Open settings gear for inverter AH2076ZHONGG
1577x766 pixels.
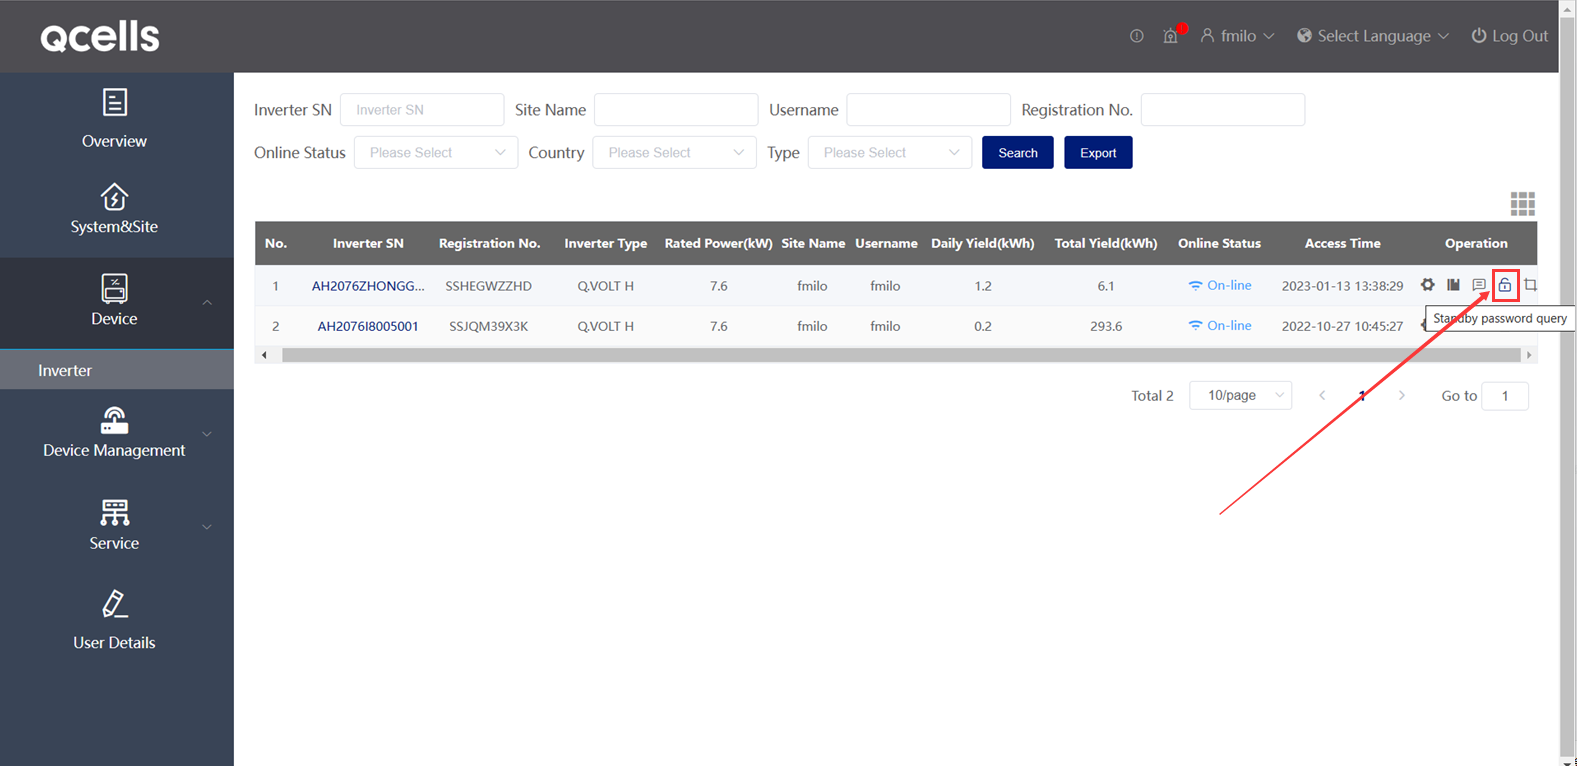tap(1428, 285)
